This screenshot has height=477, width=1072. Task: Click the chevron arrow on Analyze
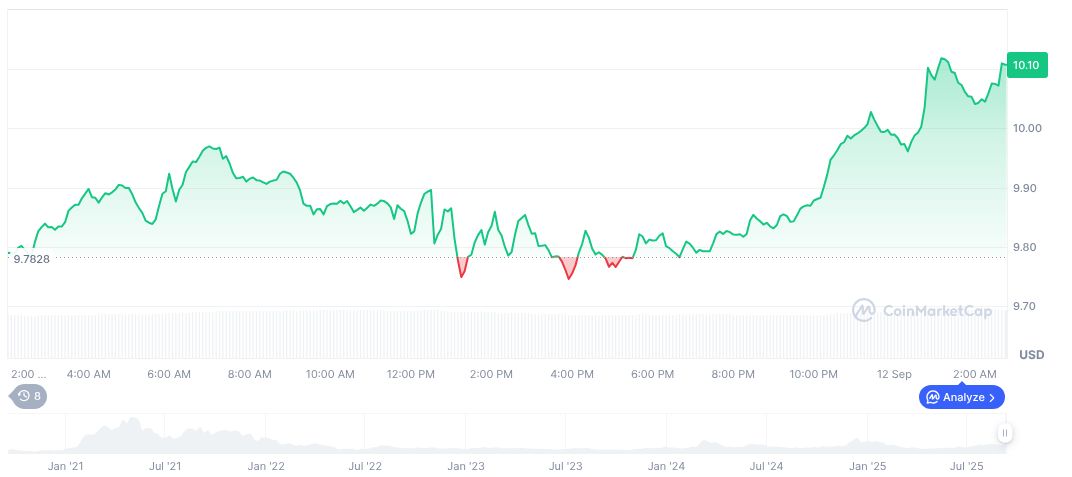pyautogui.click(x=991, y=397)
